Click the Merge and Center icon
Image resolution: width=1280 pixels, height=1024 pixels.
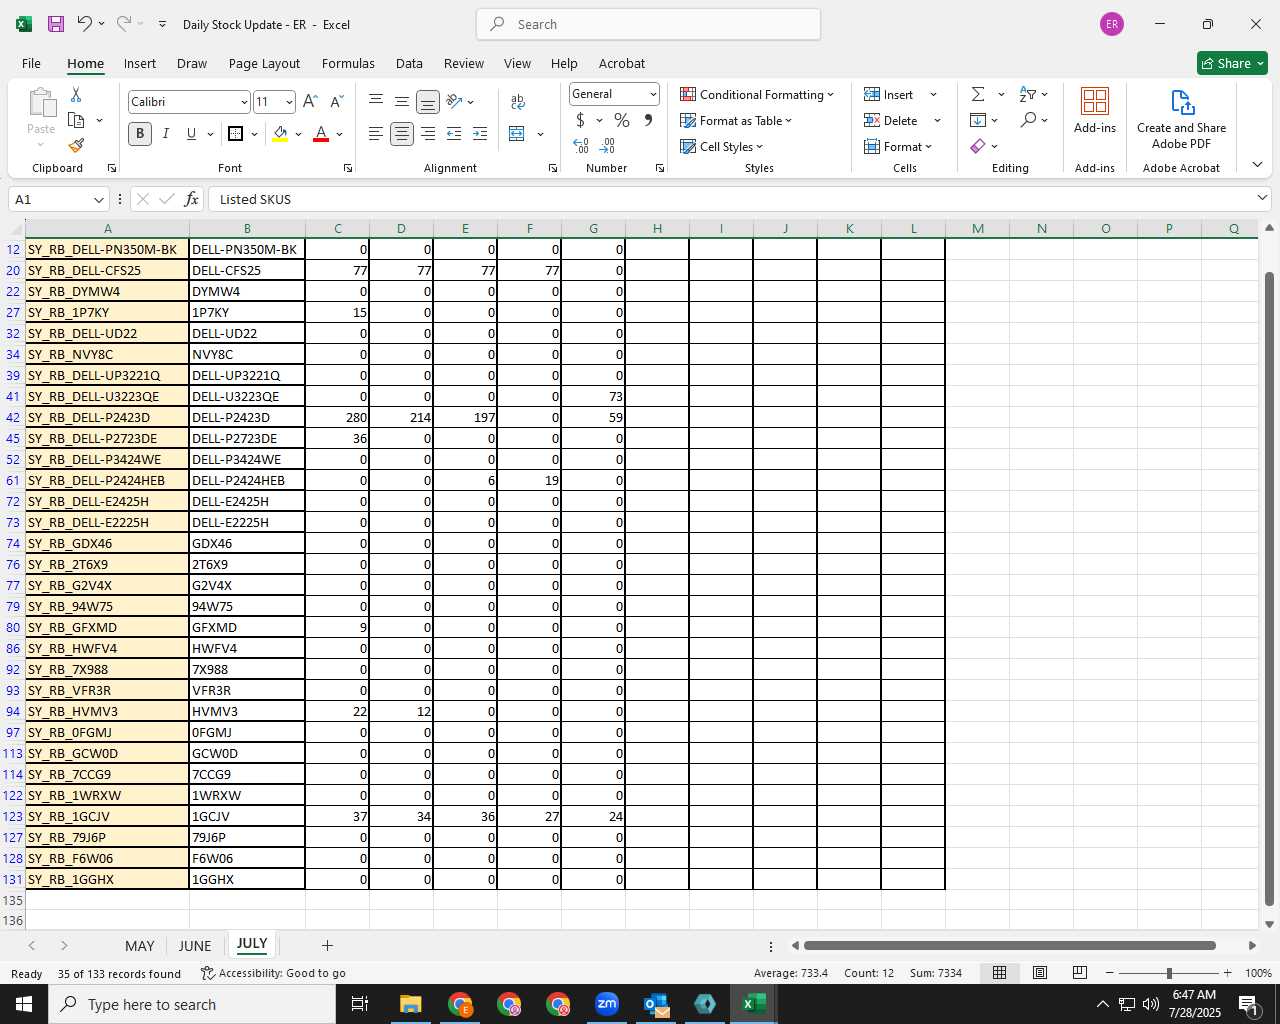[x=517, y=133]
